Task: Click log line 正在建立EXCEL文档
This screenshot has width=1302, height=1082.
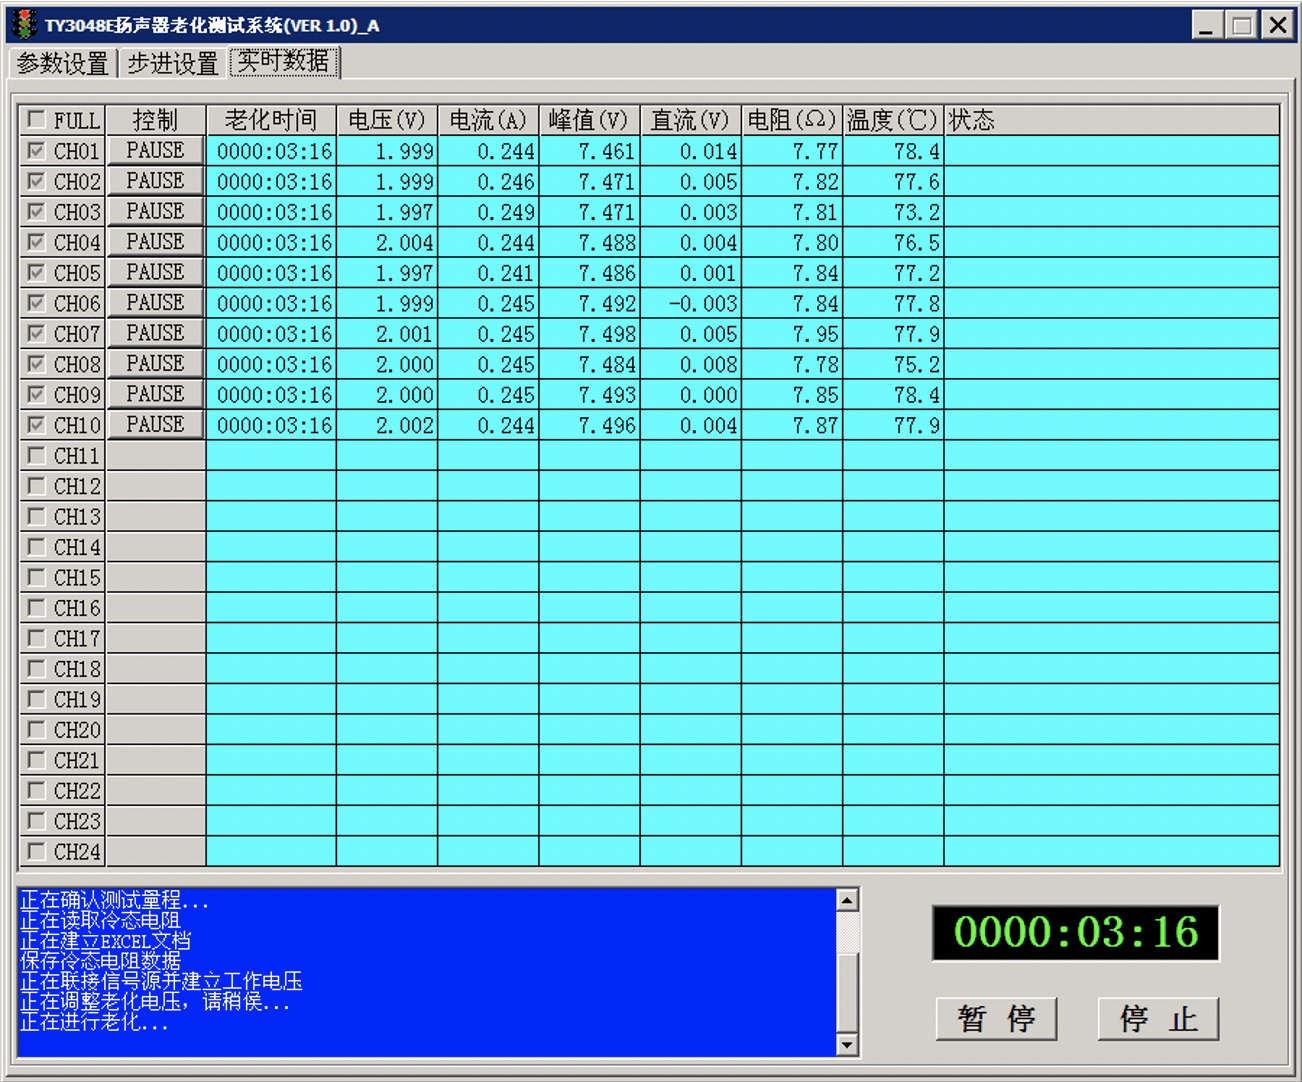Action: [105, 941]
